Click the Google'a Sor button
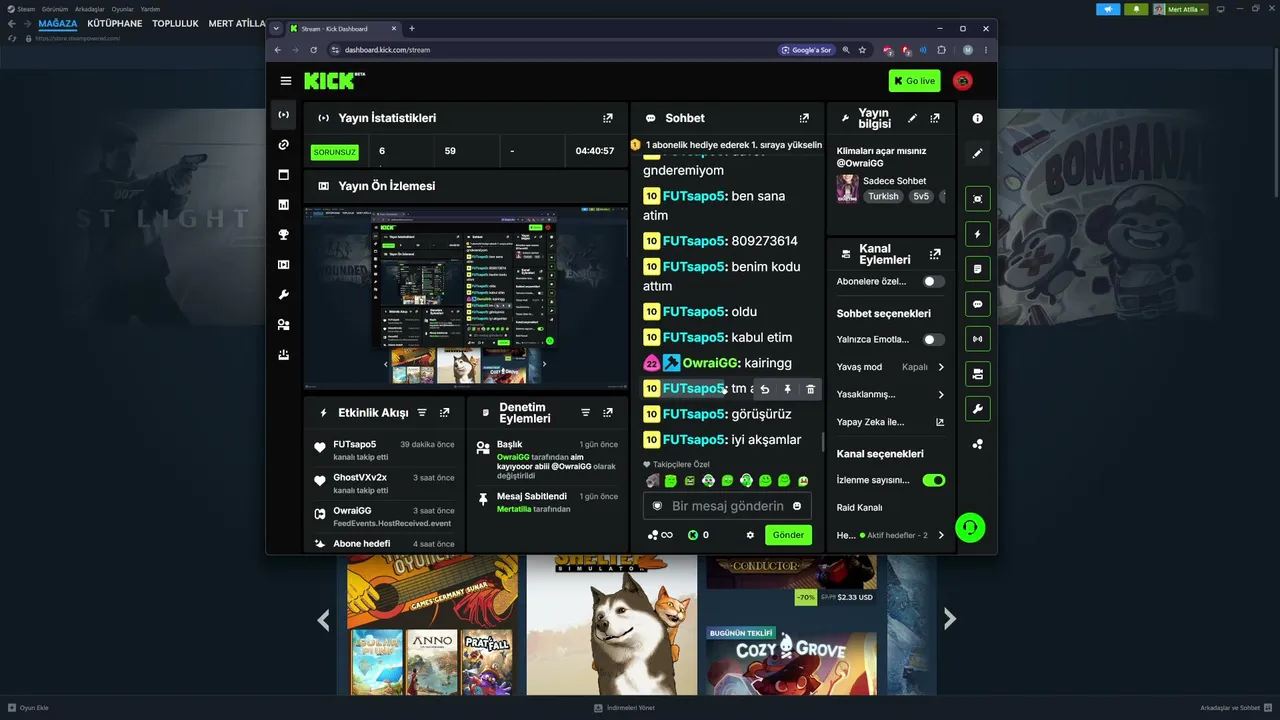This screenshot has width=1280, height=720. (806, 50)
